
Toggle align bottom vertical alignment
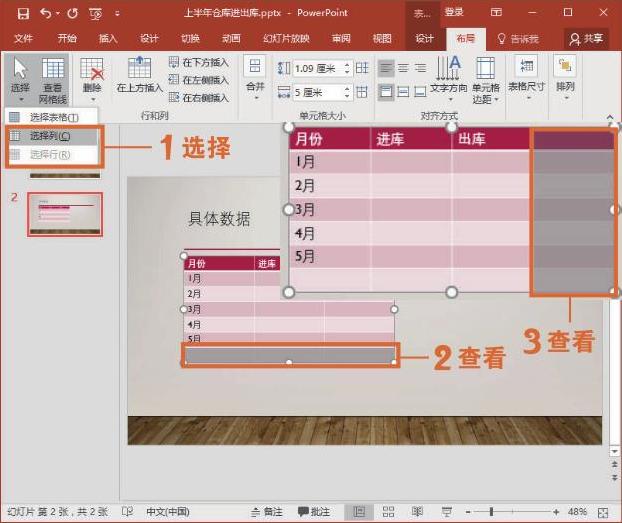pyautogui.click(x=420, y=92)
